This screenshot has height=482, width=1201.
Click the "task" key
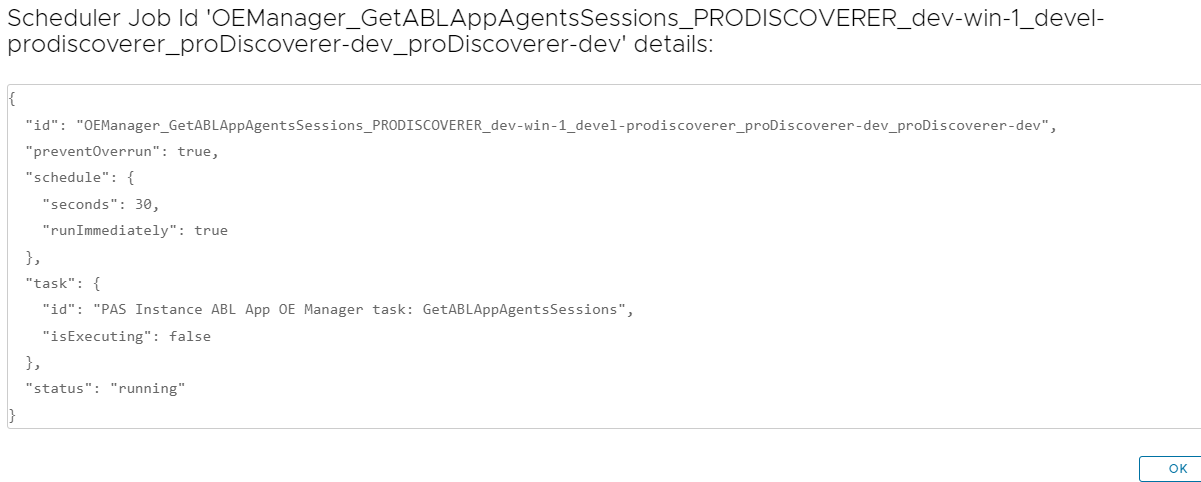pyautogui.click(x=50, y=283)
